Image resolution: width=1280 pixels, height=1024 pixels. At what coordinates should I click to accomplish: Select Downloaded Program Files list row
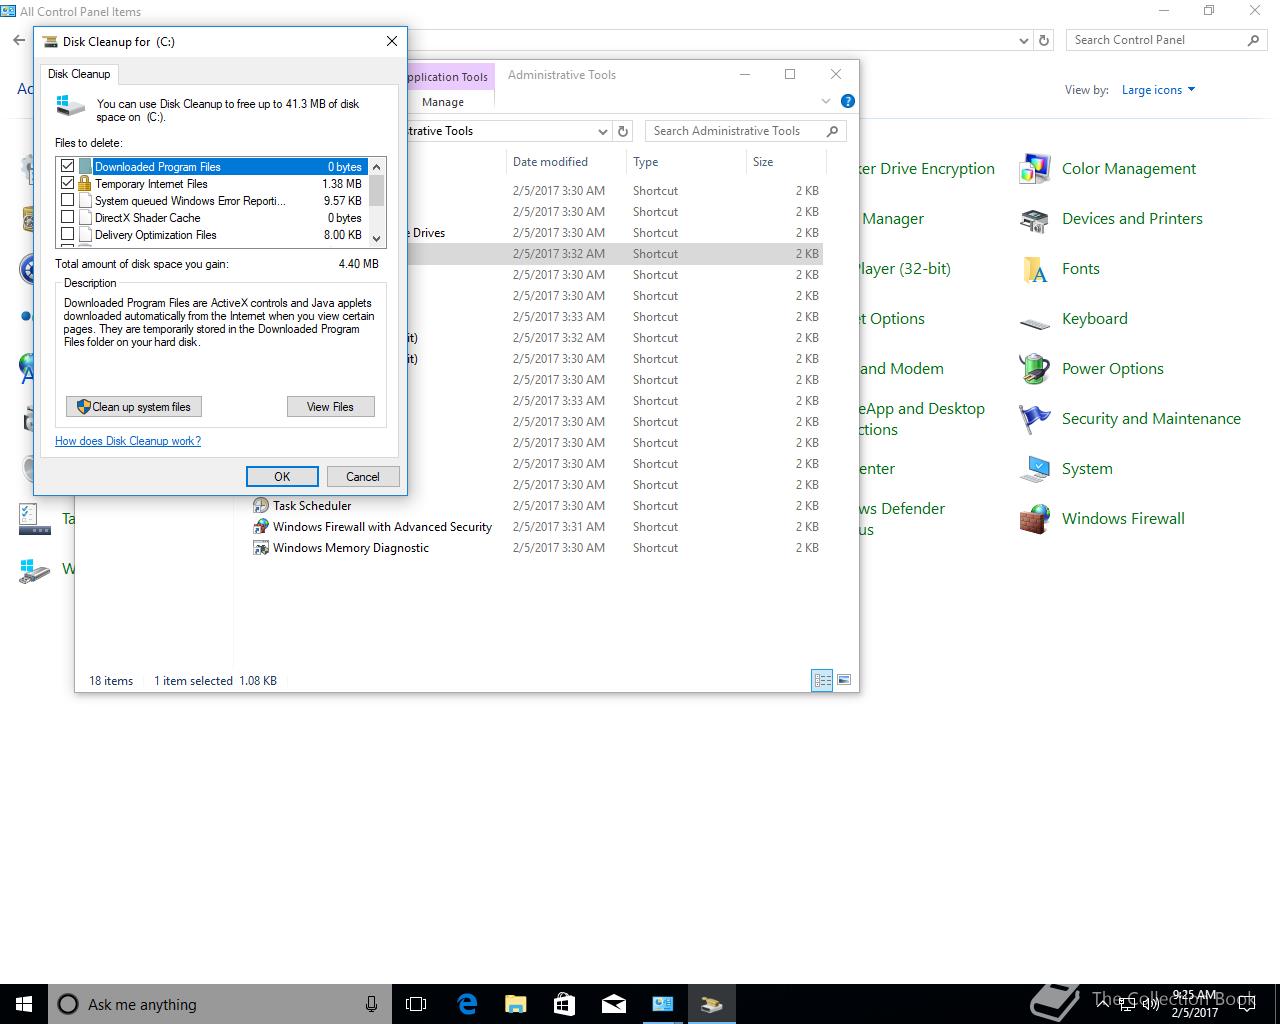click(x=213, y=167)
